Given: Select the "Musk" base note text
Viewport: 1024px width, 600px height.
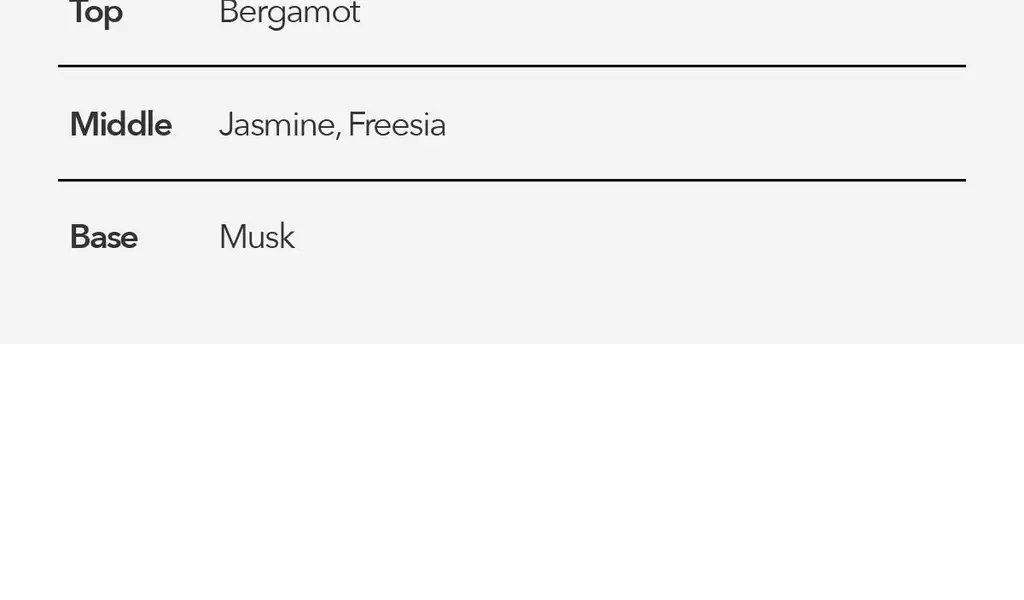Looking at the screenshot, I should 257,236.
